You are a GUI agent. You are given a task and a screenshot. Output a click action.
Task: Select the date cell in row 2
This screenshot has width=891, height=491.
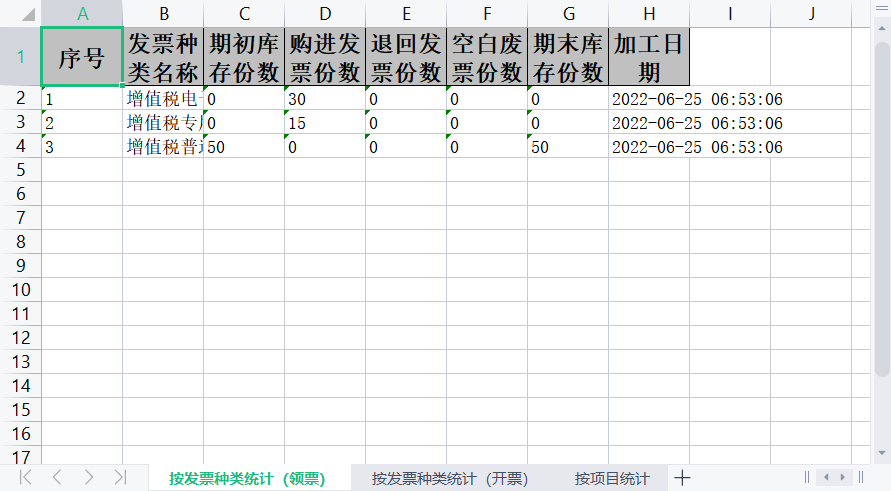pos(649,98)
